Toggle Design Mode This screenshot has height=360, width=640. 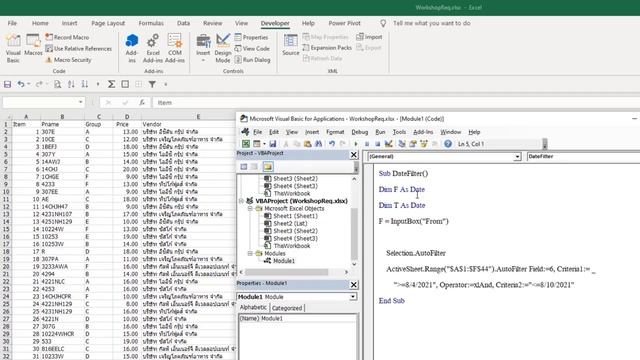pos(223,48)
